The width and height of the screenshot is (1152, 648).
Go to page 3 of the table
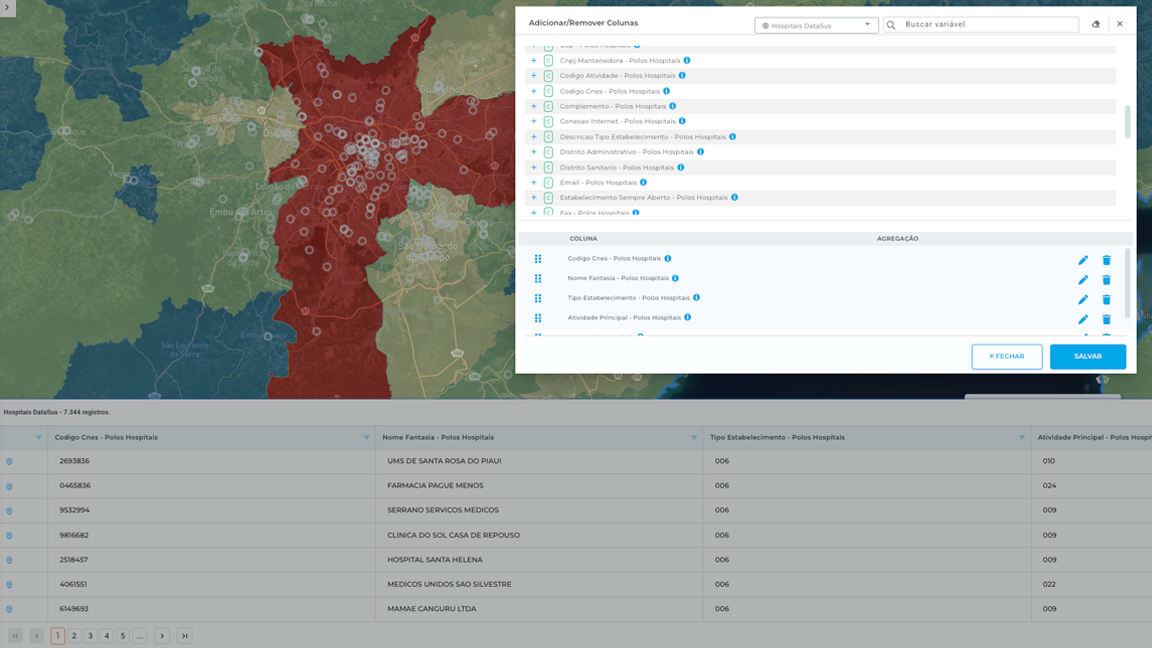coord(90,636)
